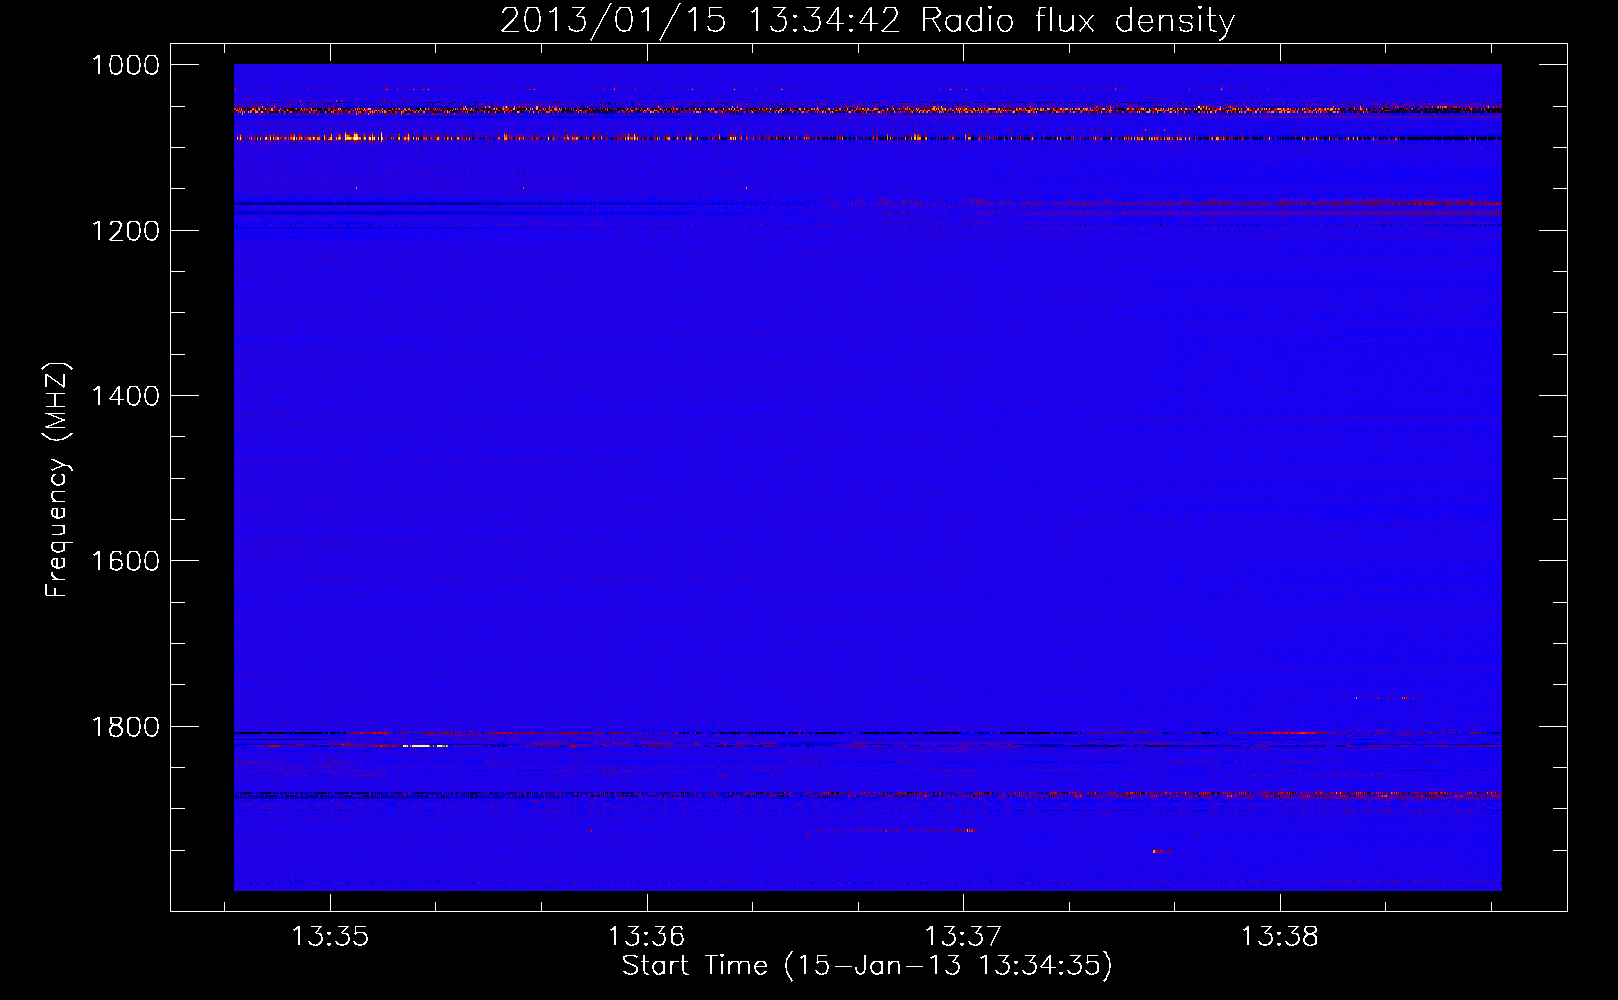Click the plot title '2013/01/15 13:34:42 Radio flux density'

click(x=867, y=20)
